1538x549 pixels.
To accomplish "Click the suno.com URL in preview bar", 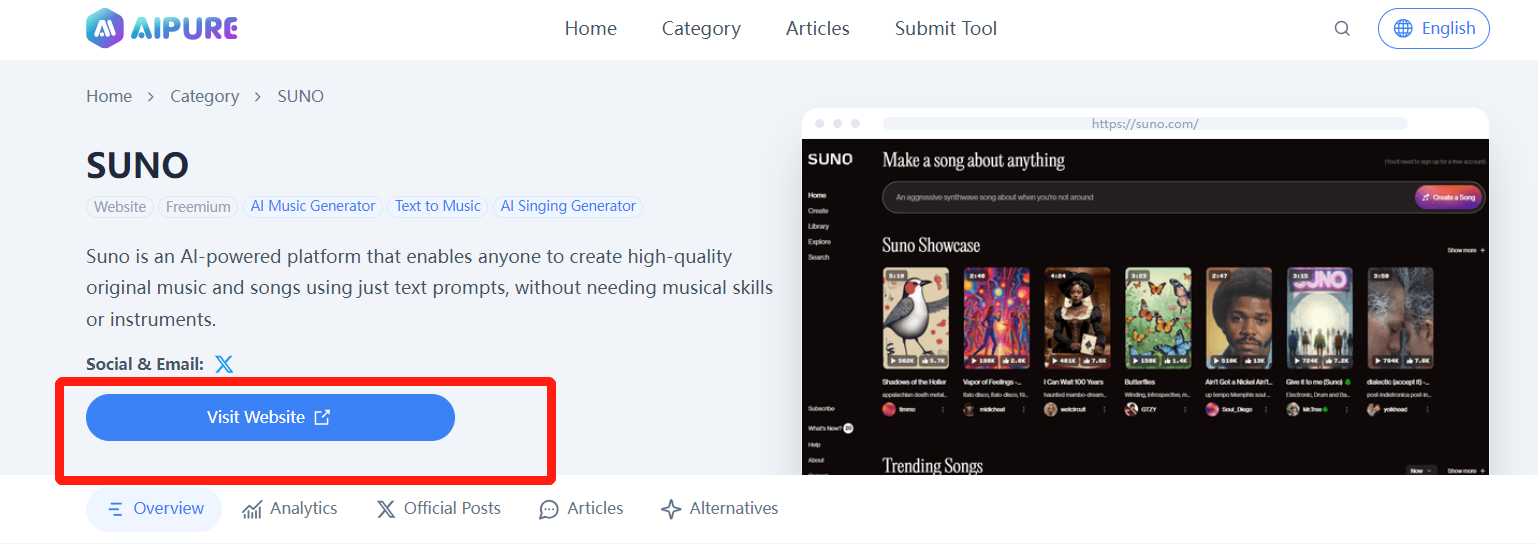I will pyautogui.click(x=1145, y=124).
